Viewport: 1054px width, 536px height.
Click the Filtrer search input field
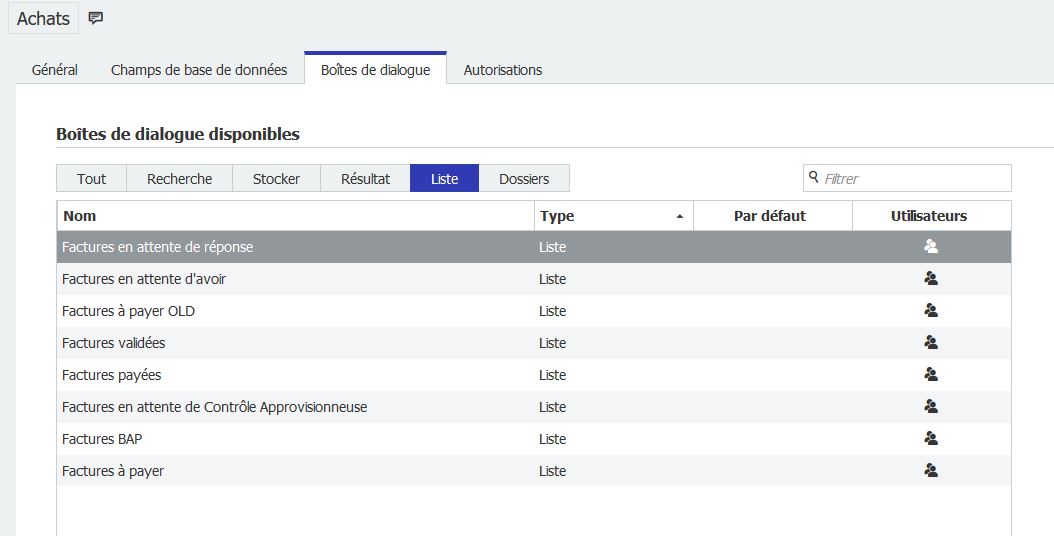coord(914,179)
